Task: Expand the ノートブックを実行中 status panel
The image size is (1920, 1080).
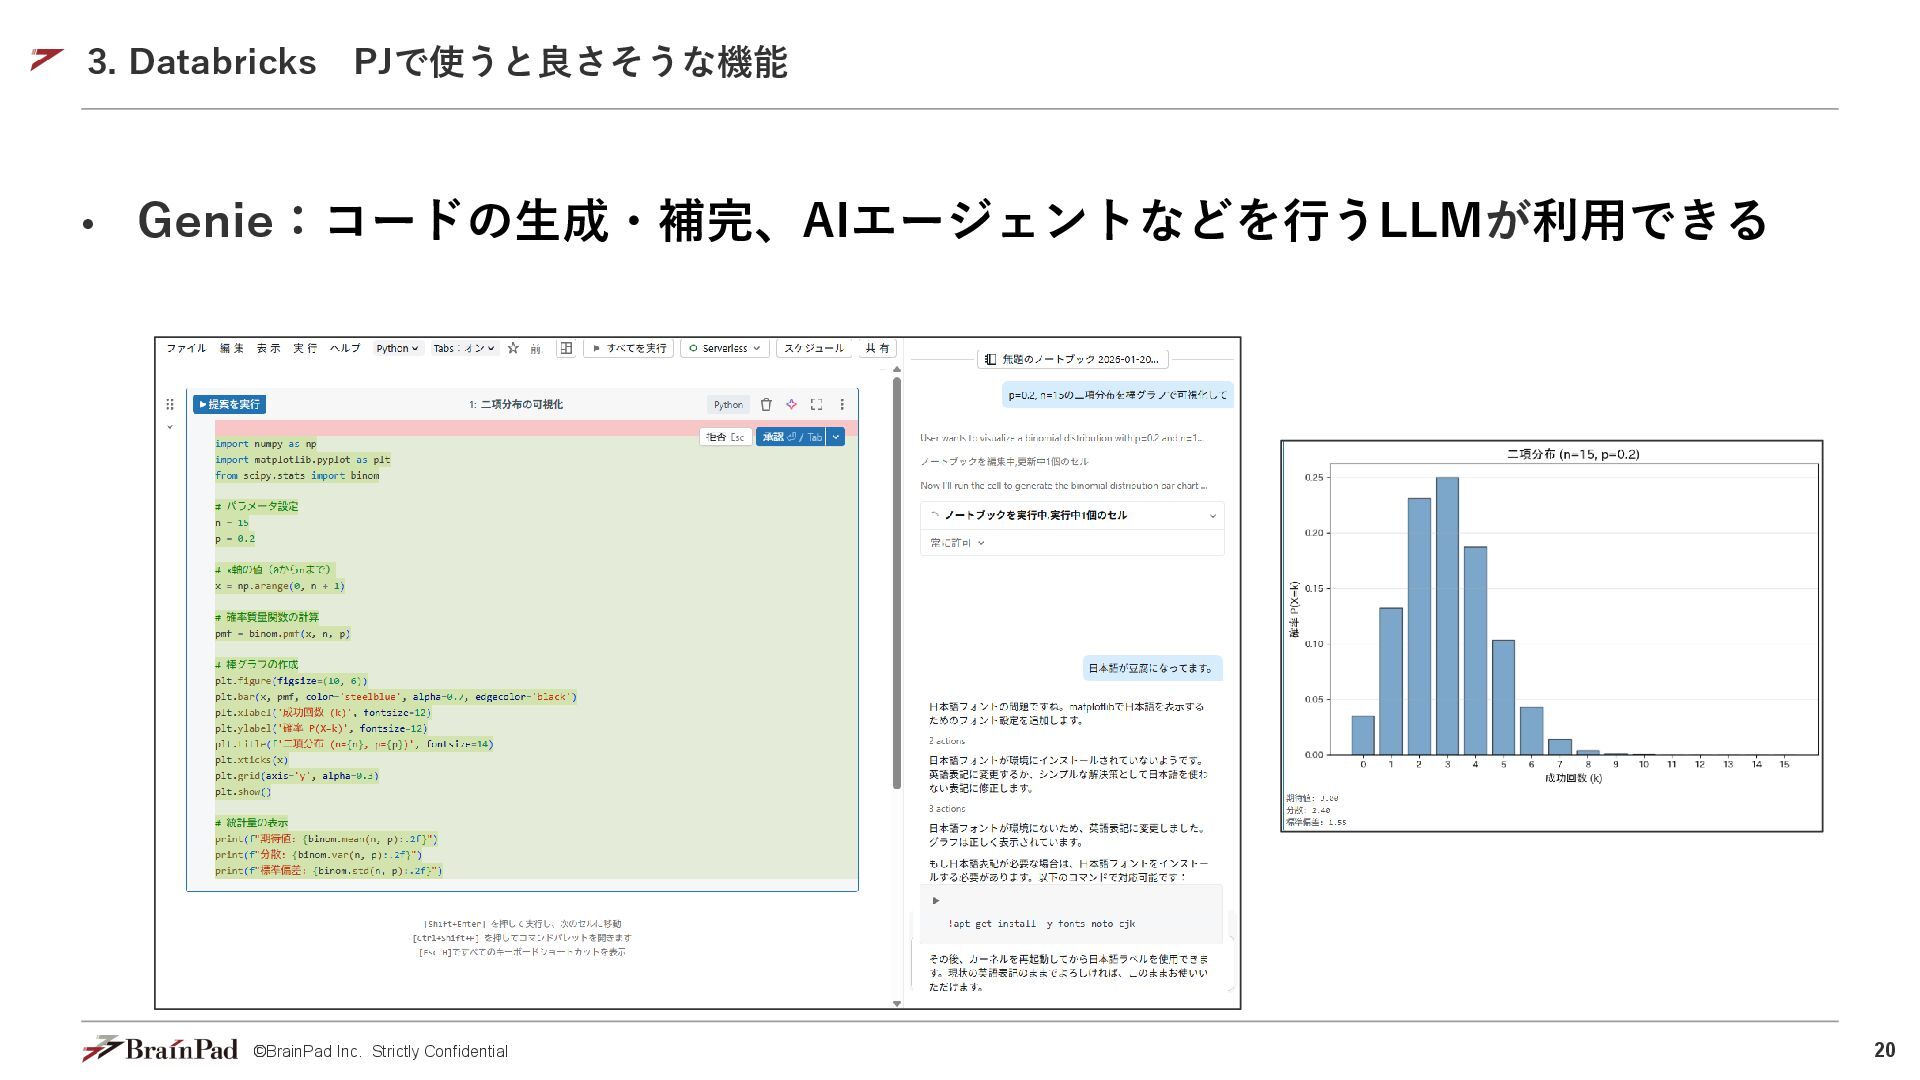Action: tap(1212, 516)
